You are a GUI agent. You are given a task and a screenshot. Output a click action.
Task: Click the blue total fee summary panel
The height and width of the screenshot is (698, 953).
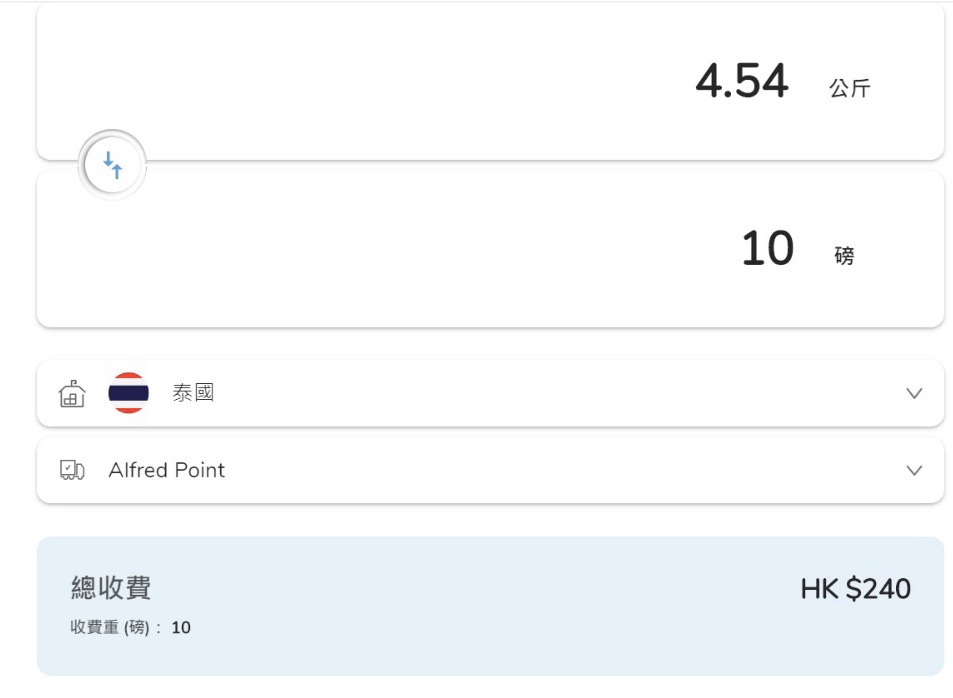(490, 606)
